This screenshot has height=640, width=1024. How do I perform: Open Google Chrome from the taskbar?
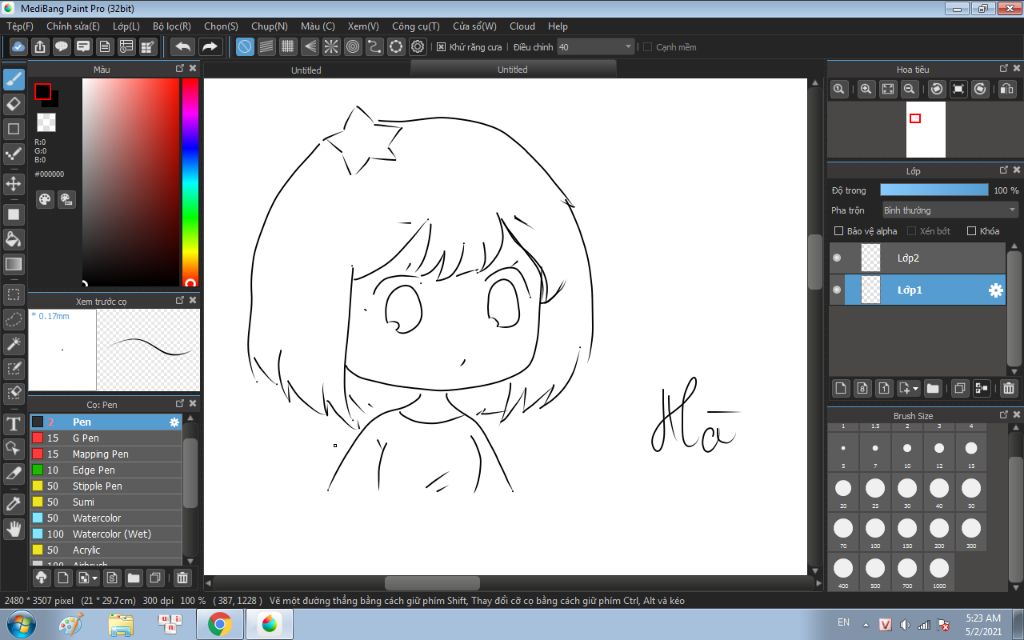click(219, 624)
